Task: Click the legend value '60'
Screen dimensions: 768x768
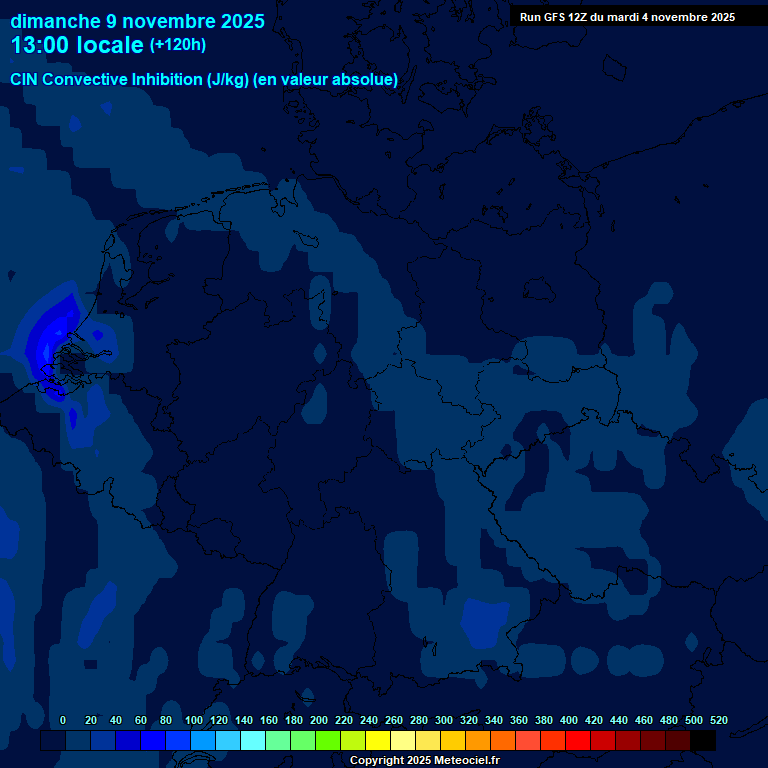Action: coord(141,720)
